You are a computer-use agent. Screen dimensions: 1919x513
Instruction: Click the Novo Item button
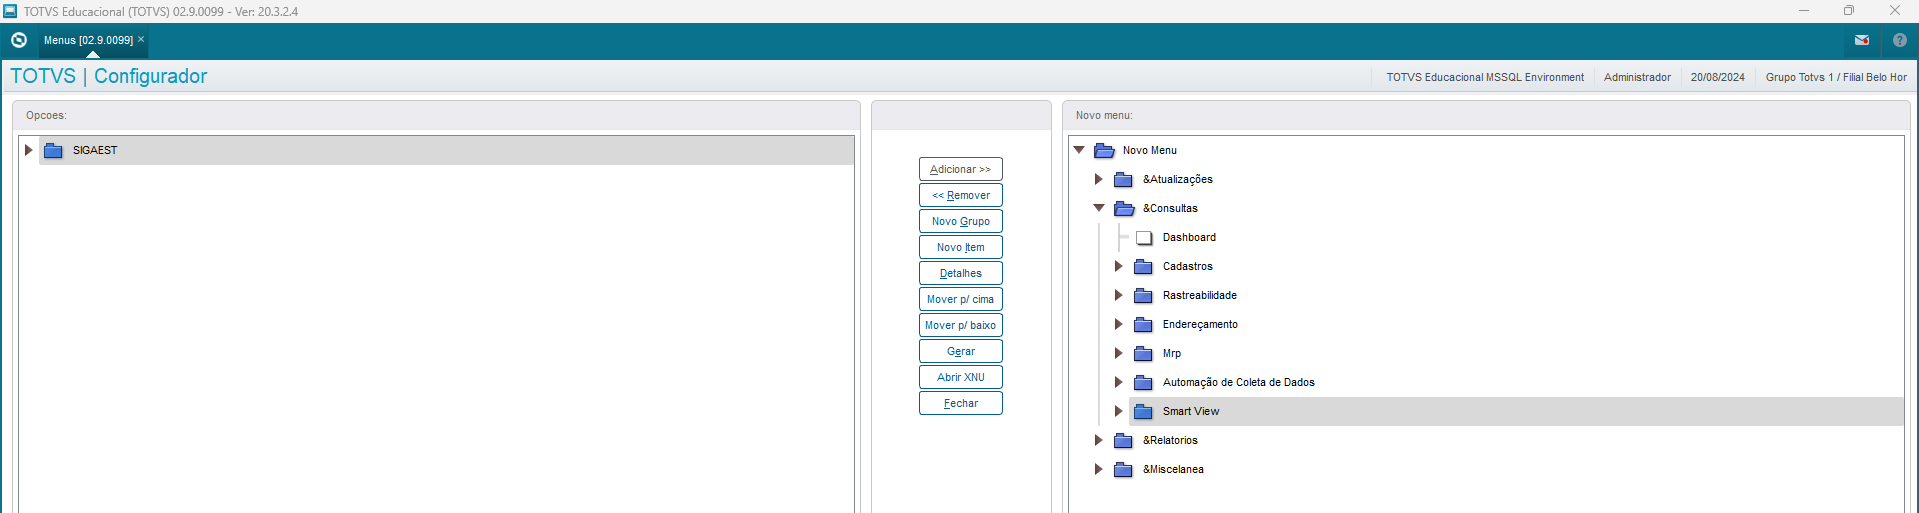point(961,247)
